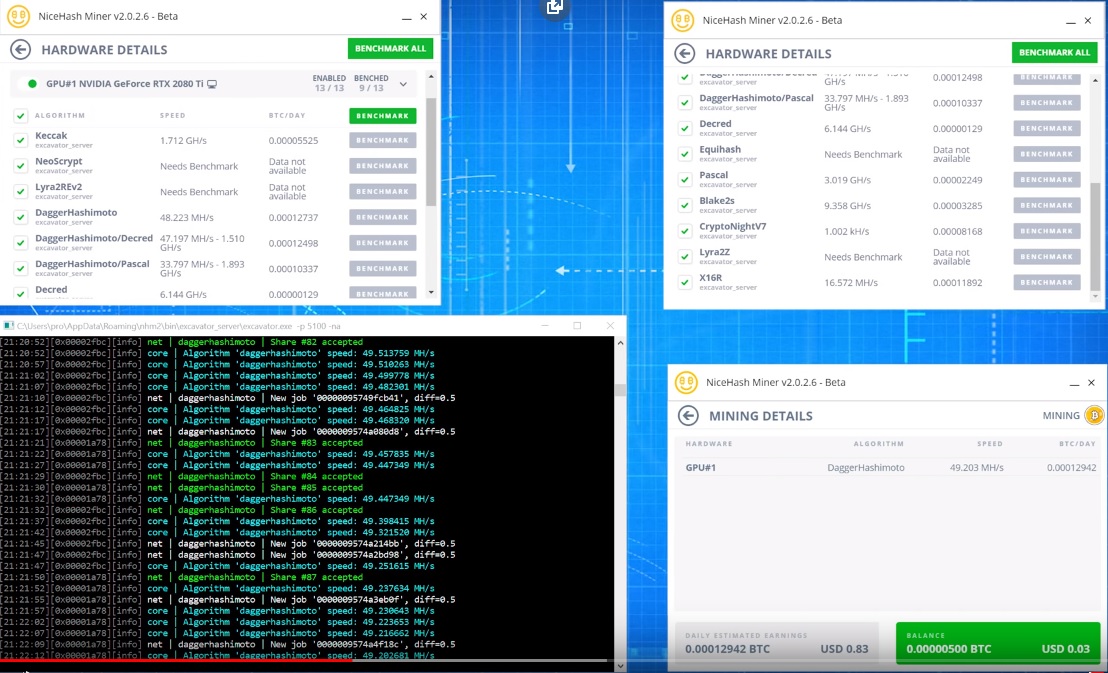Uncheck the X16R algorithm checkbox
Image resolution: width=1108 pixels, height=673 pixels.
685,283
